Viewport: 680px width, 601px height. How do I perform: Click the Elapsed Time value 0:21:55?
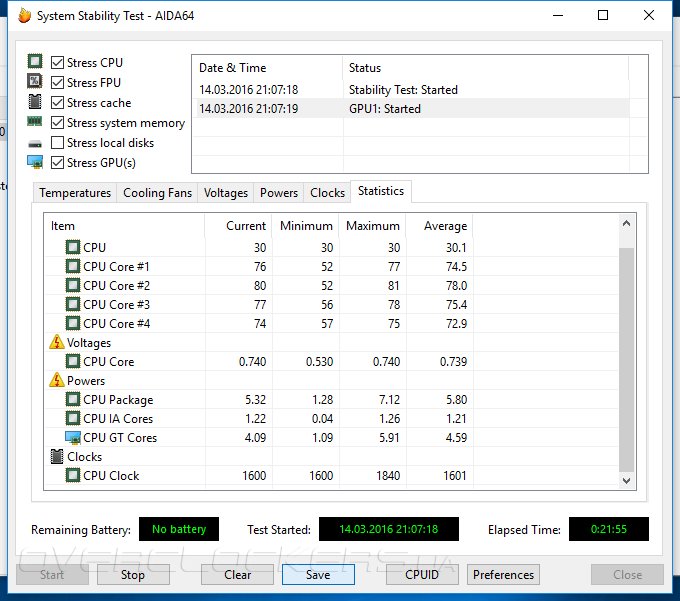tap(608, 529)
